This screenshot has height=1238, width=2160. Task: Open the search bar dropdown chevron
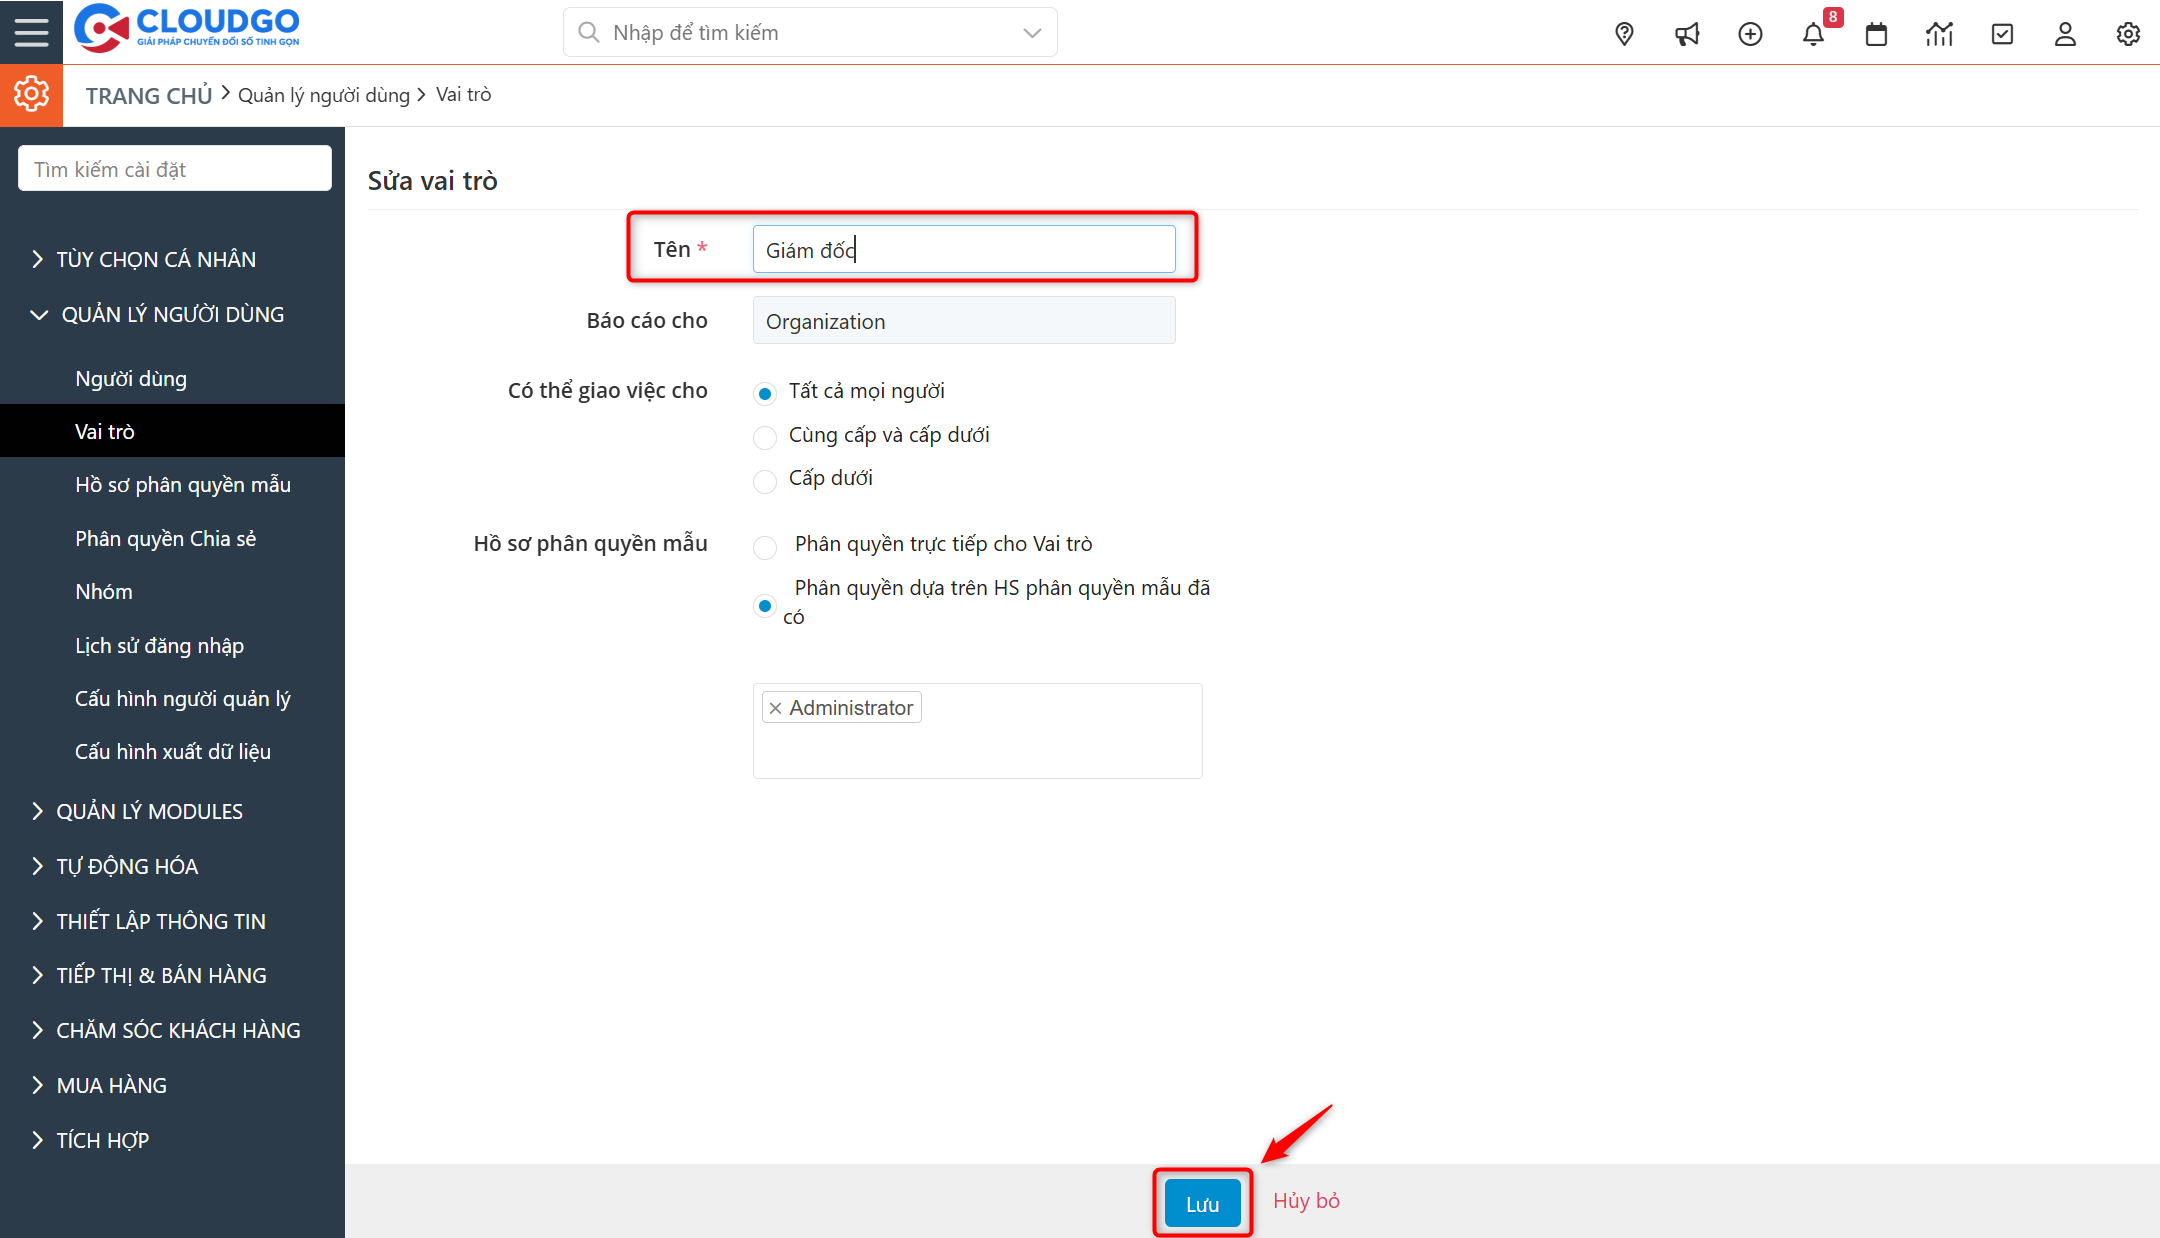point(1031,32)
